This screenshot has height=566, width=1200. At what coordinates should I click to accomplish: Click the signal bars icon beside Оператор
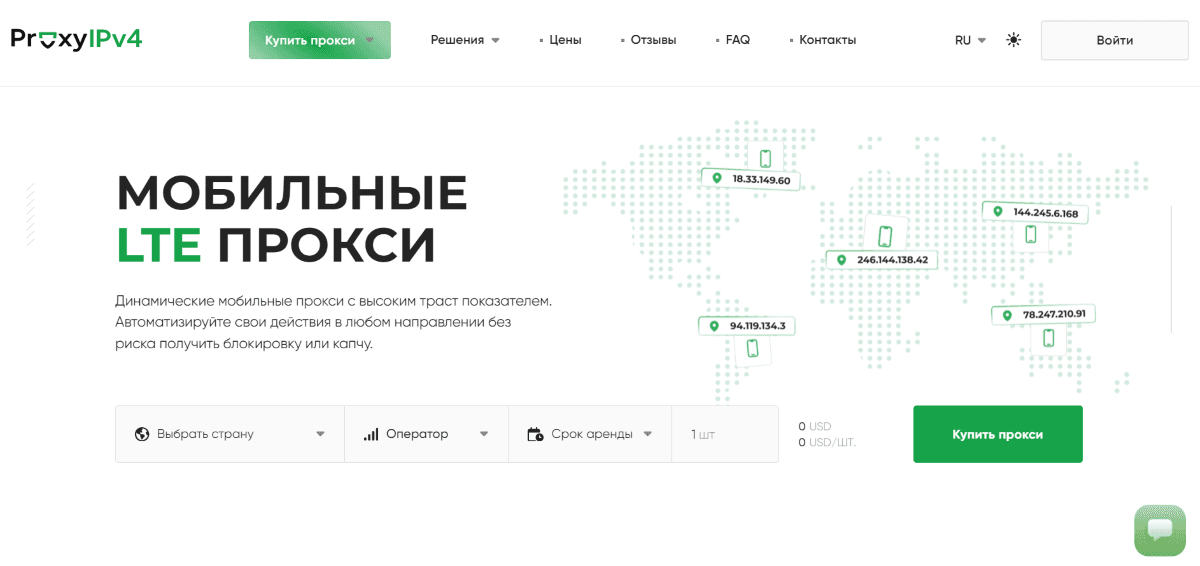click(x=371, y=434)
